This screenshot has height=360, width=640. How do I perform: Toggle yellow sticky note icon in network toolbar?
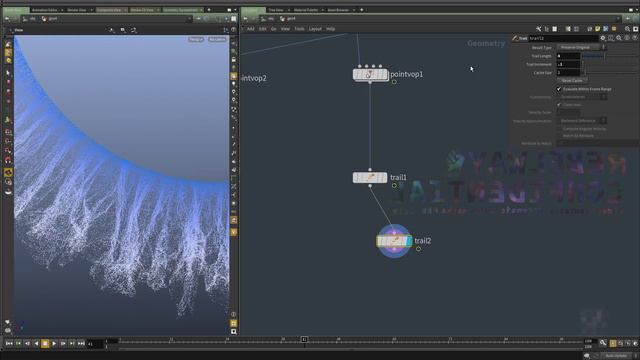598,29
